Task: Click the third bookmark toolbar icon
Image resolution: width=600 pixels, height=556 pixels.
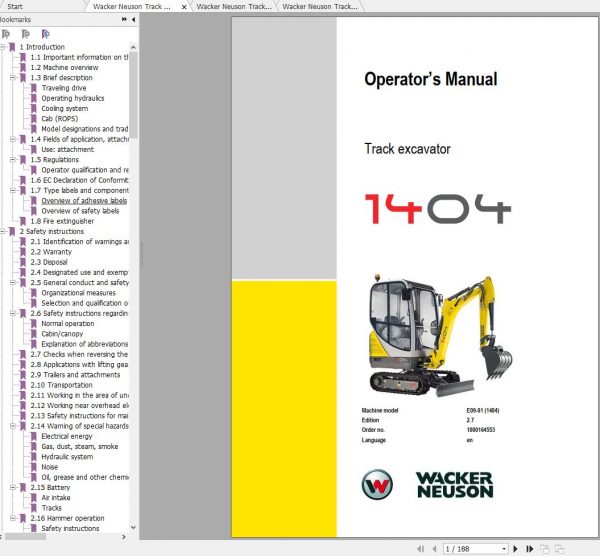Action: click(46, 34)
